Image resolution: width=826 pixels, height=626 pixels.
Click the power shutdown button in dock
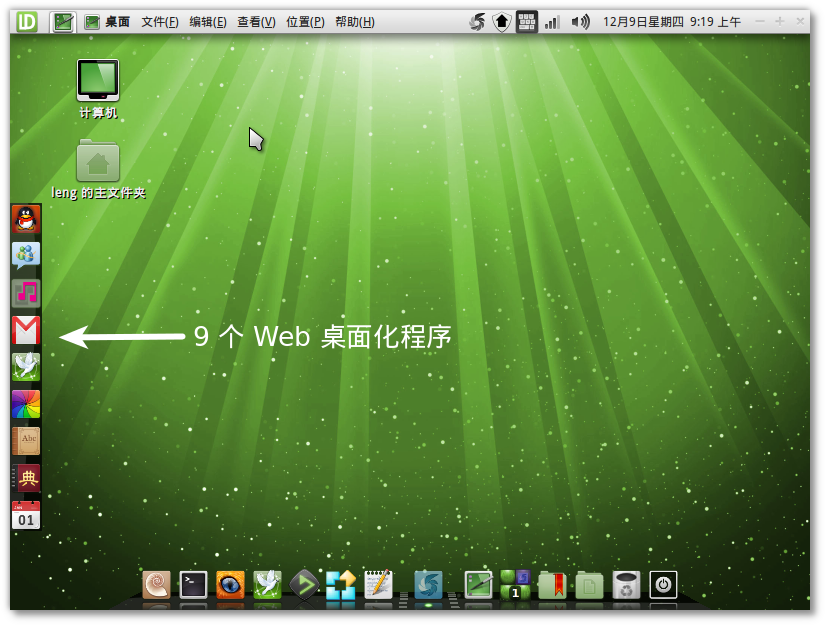pyautogui.click(x=663, y=585)
